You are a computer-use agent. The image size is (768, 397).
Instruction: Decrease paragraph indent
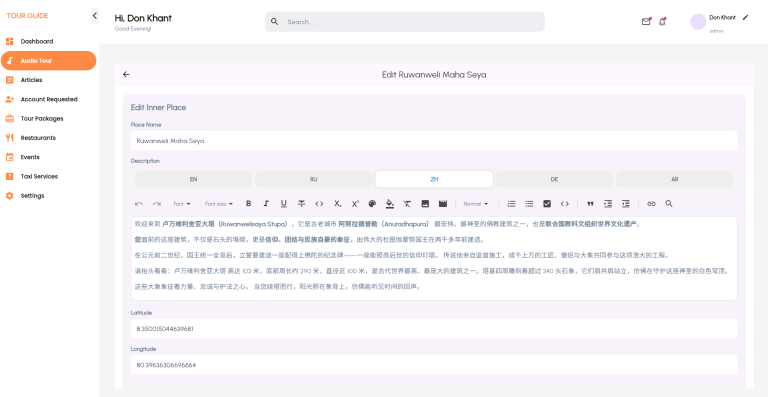pyautogui.click(x=625, y=204)
